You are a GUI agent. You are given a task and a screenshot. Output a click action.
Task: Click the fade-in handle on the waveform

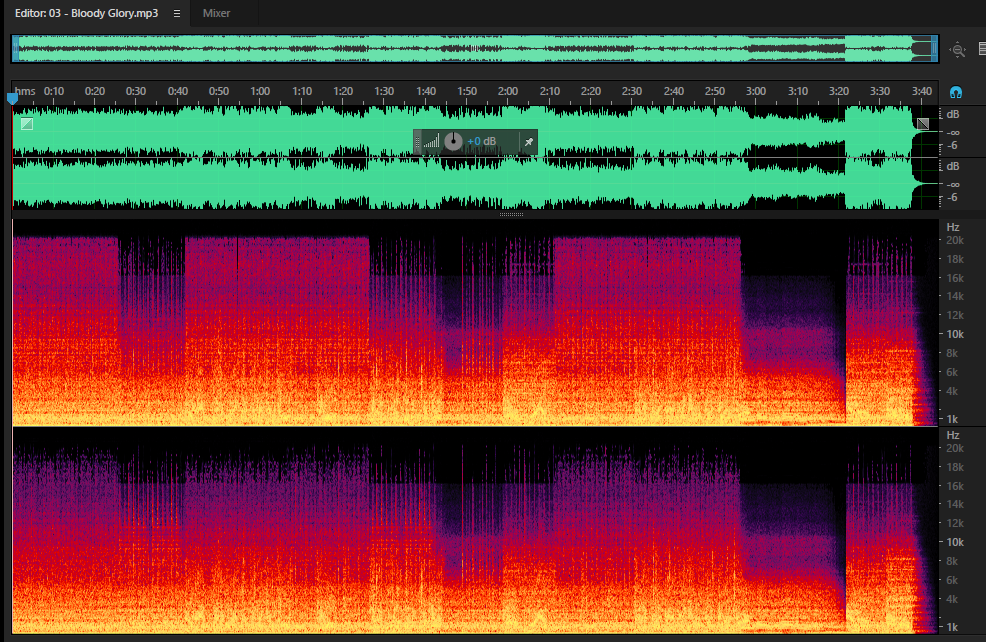(x=27, y=124)
